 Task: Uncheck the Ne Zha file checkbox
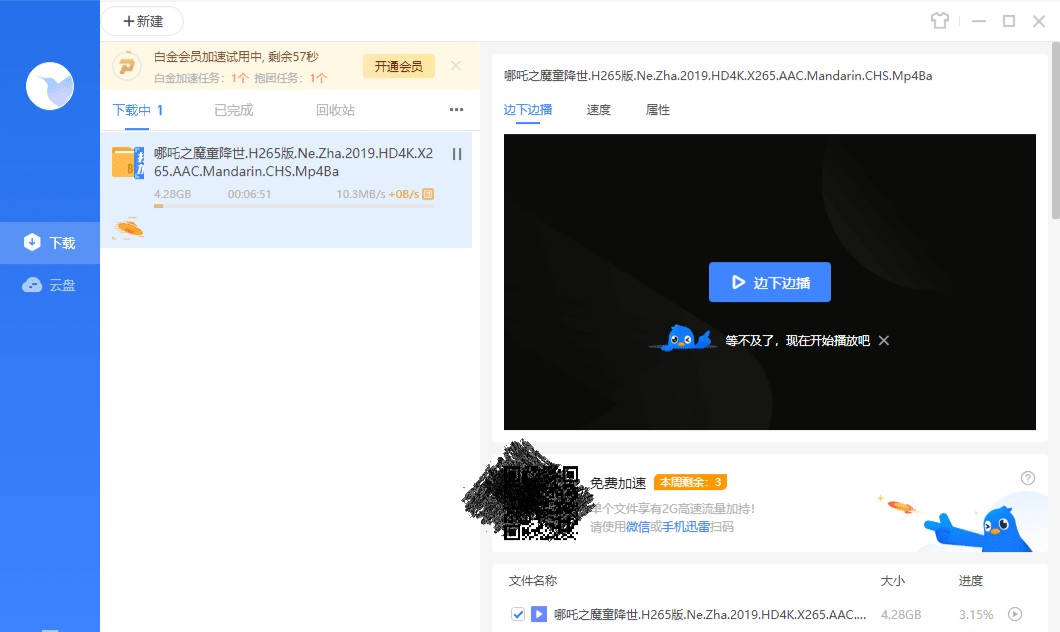(x=517, y=614)
